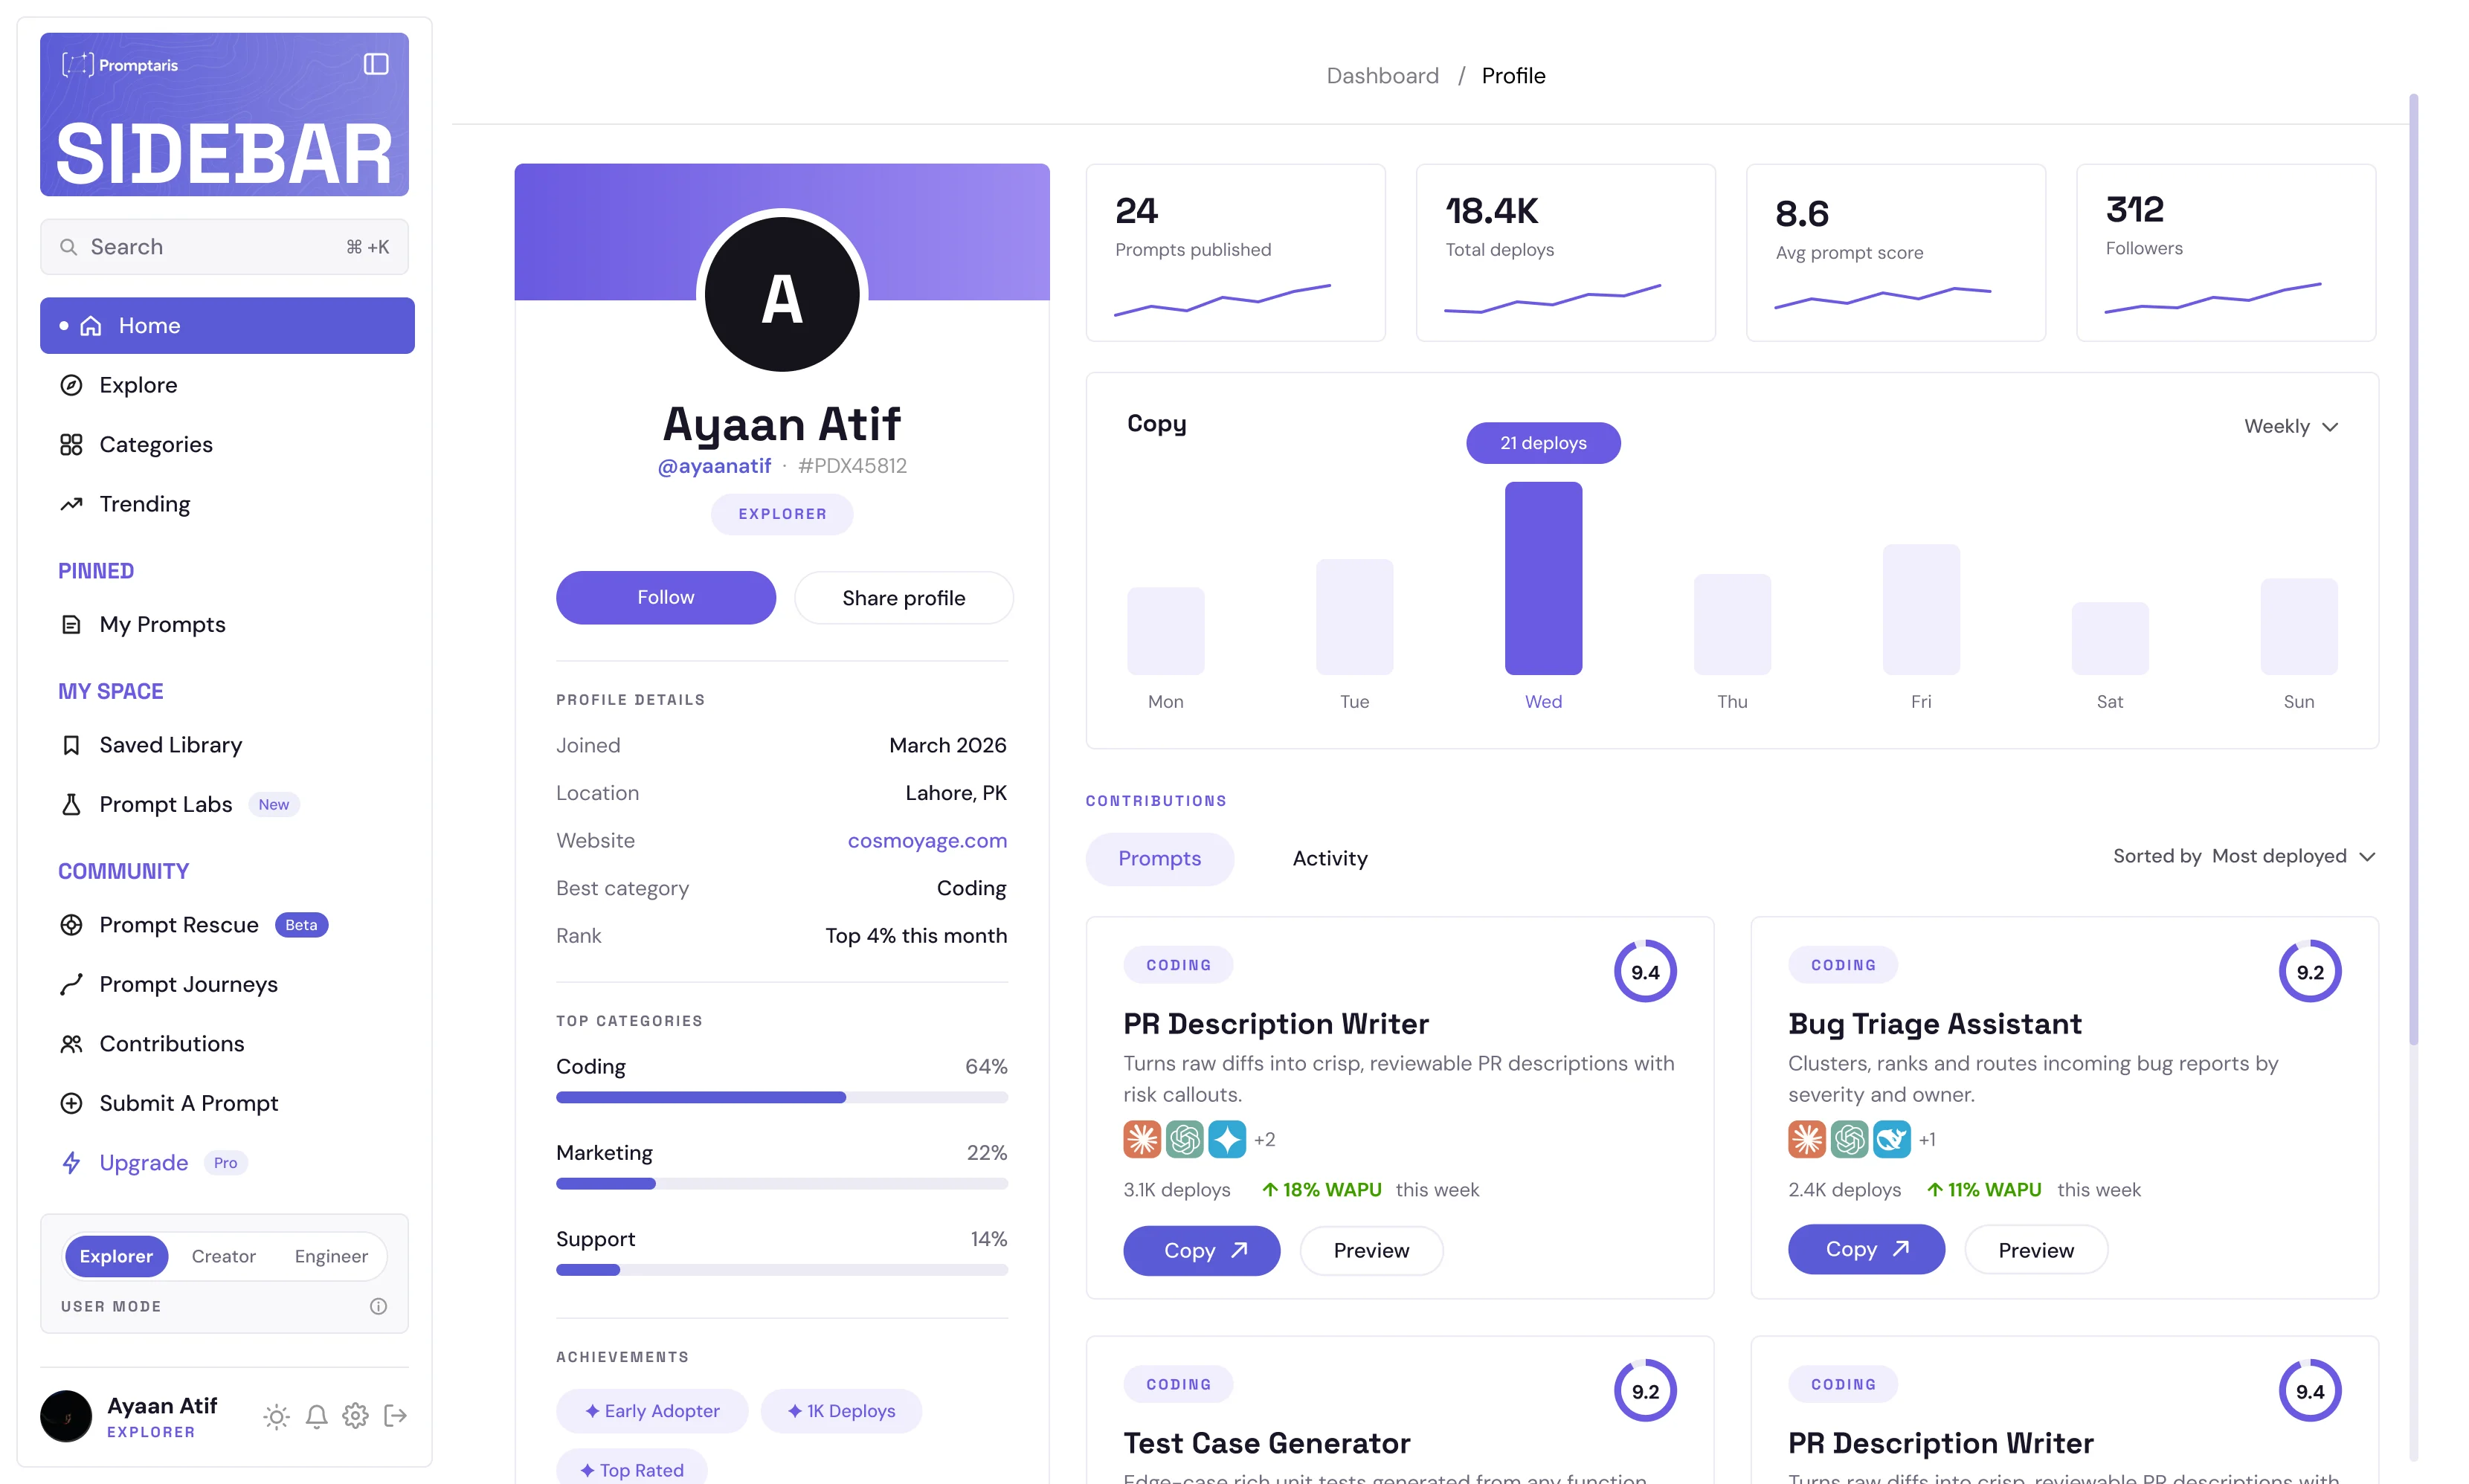
Task: Click the Saved Library bookmark icon
Action: (x=71, y=745)
